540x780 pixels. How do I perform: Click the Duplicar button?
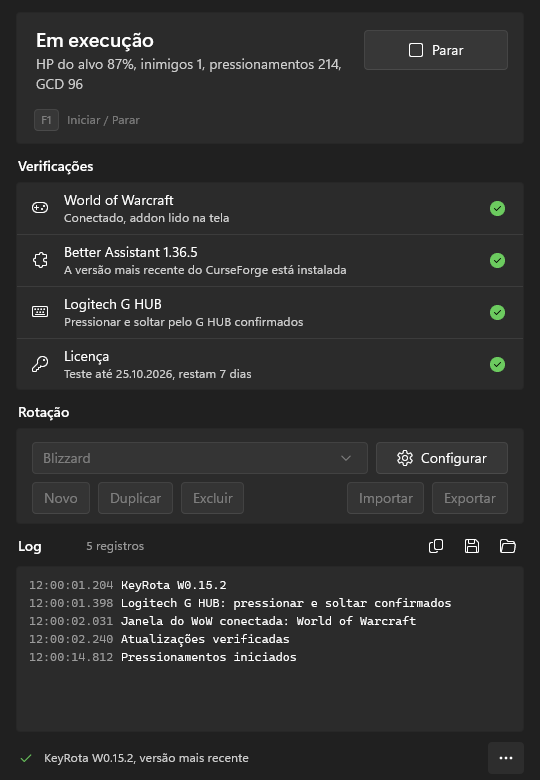click(135, 498)
